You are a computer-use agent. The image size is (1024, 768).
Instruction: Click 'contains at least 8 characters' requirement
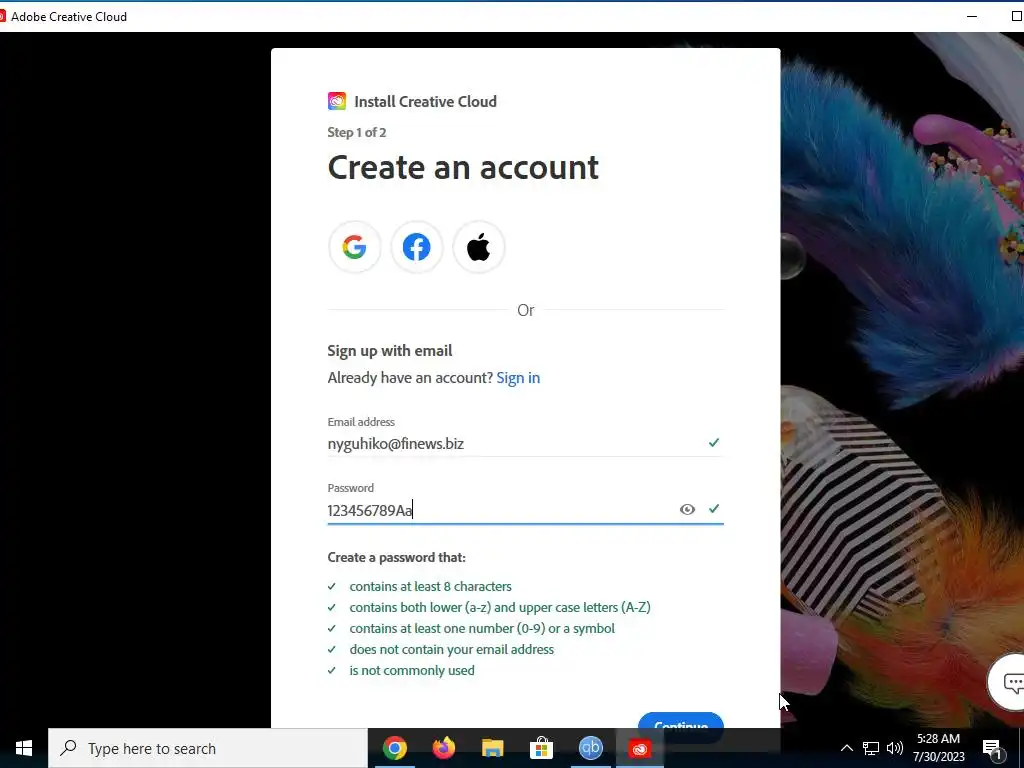[430, 586]
